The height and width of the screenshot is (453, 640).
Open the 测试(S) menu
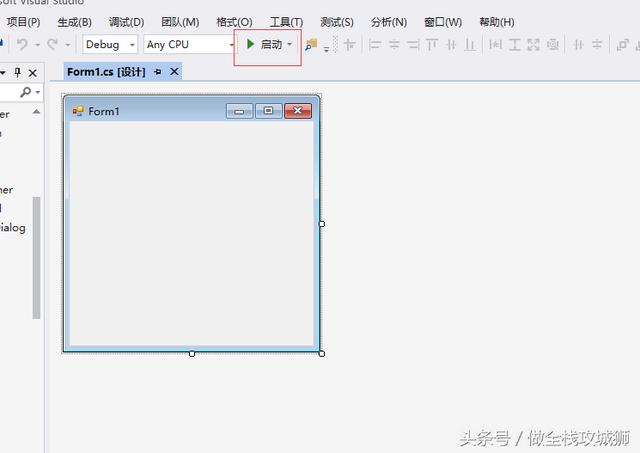pyautogui.click(x=337, y=22)
